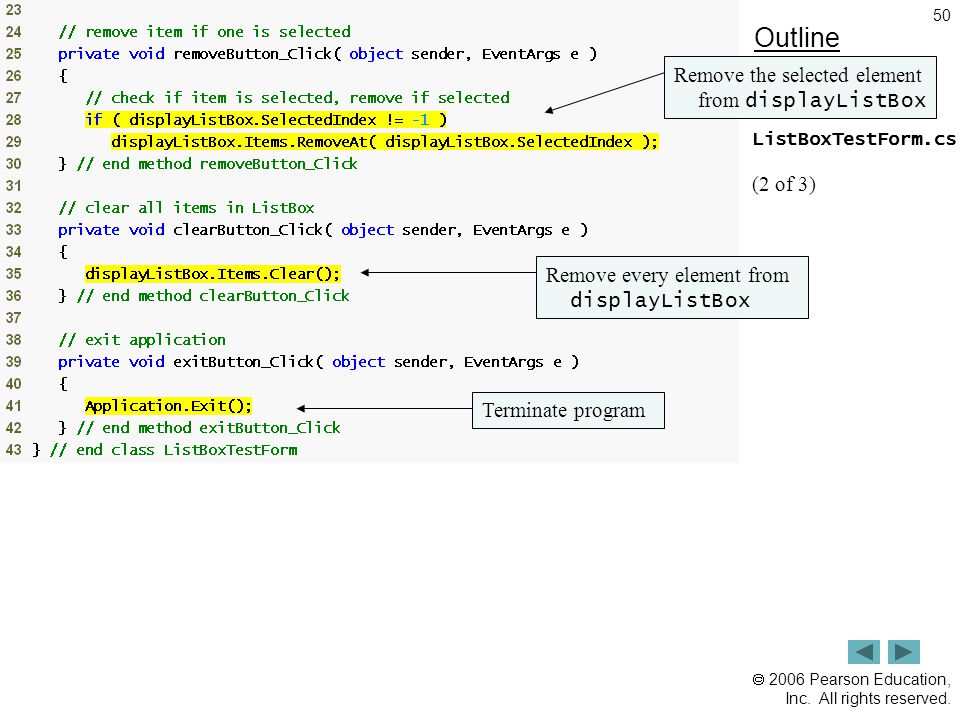960x720 pixels.
Task: Select the ListBoxTestForm.cs file name
Action: pyautogui.click(x=853, y=139)
